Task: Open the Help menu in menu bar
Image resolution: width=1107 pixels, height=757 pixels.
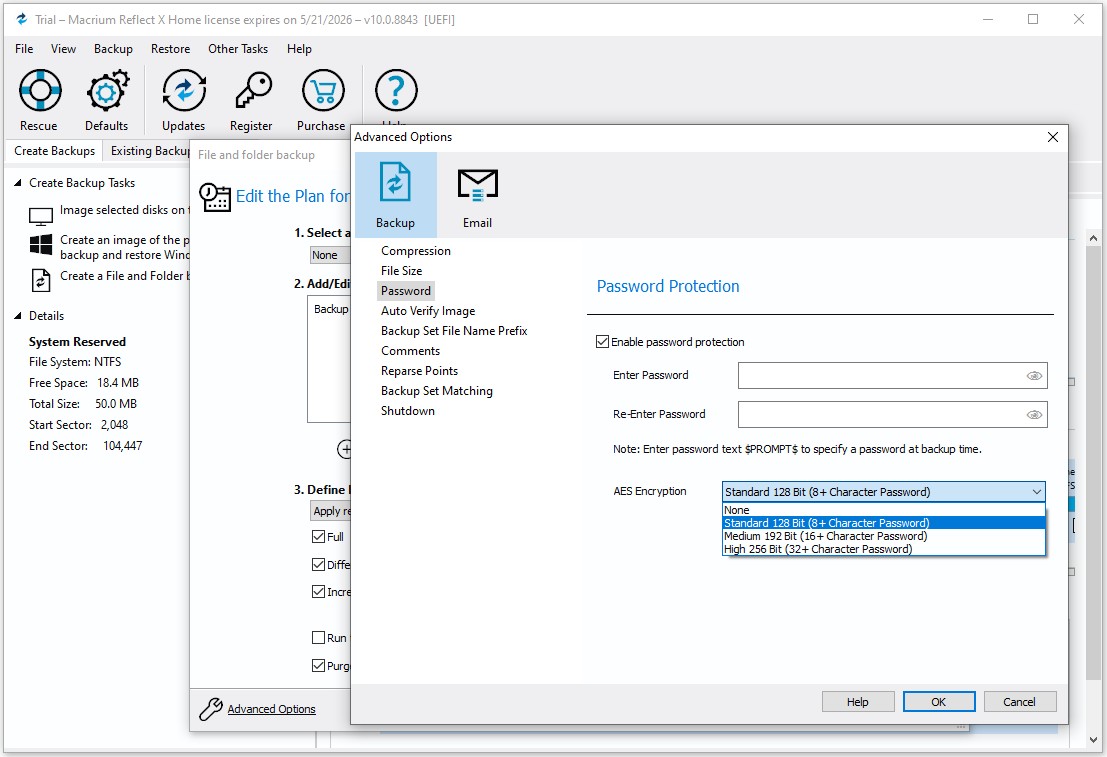Action: pos(299,49)
